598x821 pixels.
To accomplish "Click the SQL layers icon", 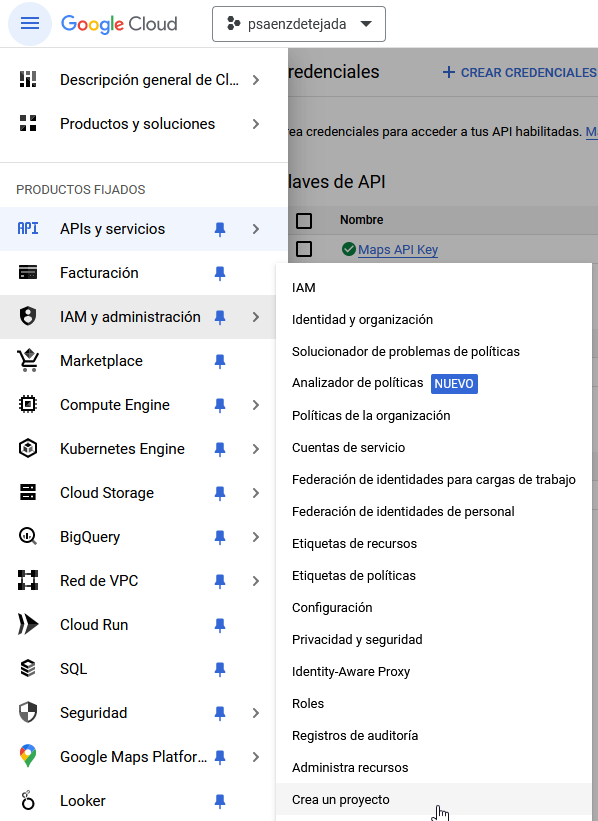I will [x=28, y=669].
